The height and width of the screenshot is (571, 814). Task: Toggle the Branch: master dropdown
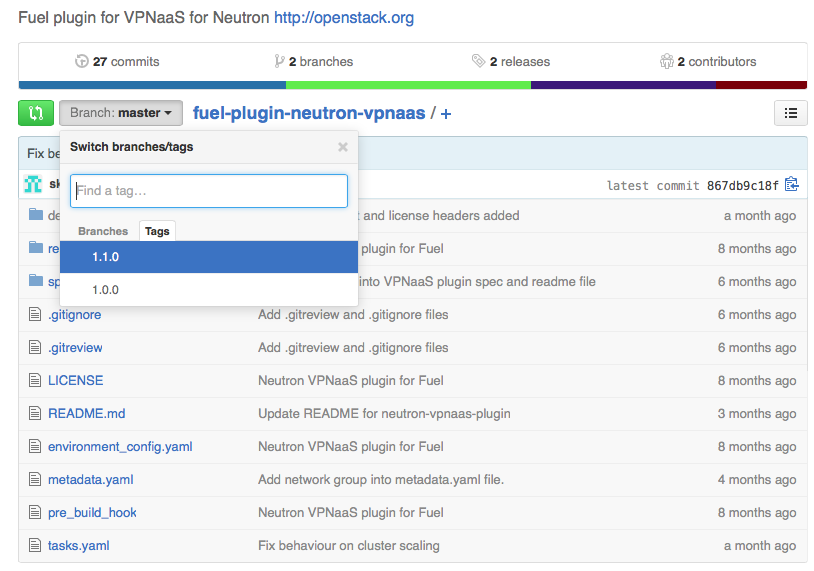[x=120, y=113]
